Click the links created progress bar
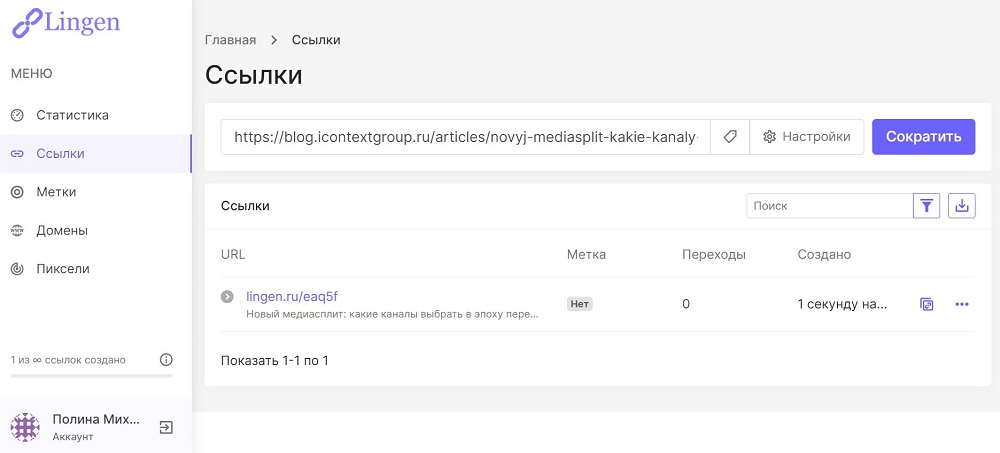 92,376
